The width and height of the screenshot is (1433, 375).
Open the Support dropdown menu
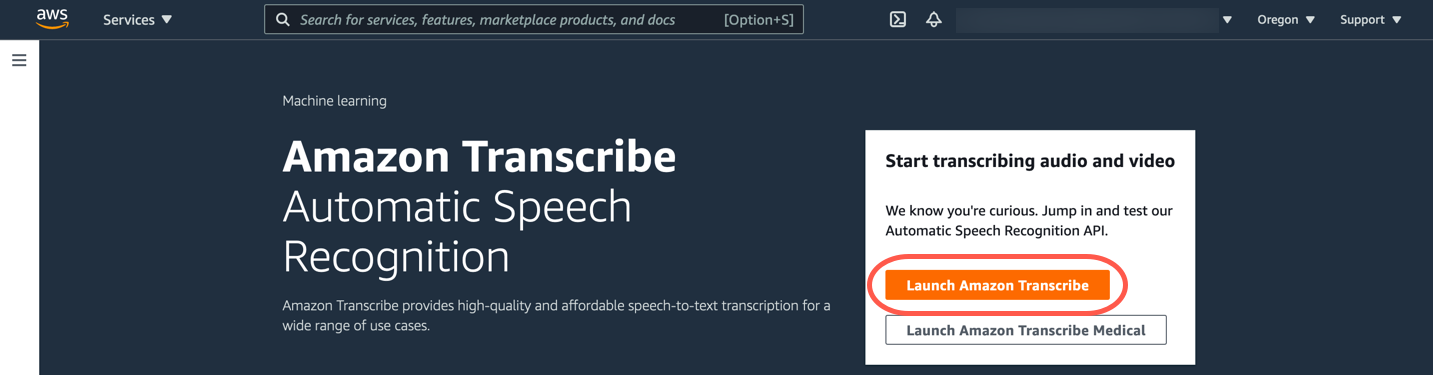pos(1371,19)
